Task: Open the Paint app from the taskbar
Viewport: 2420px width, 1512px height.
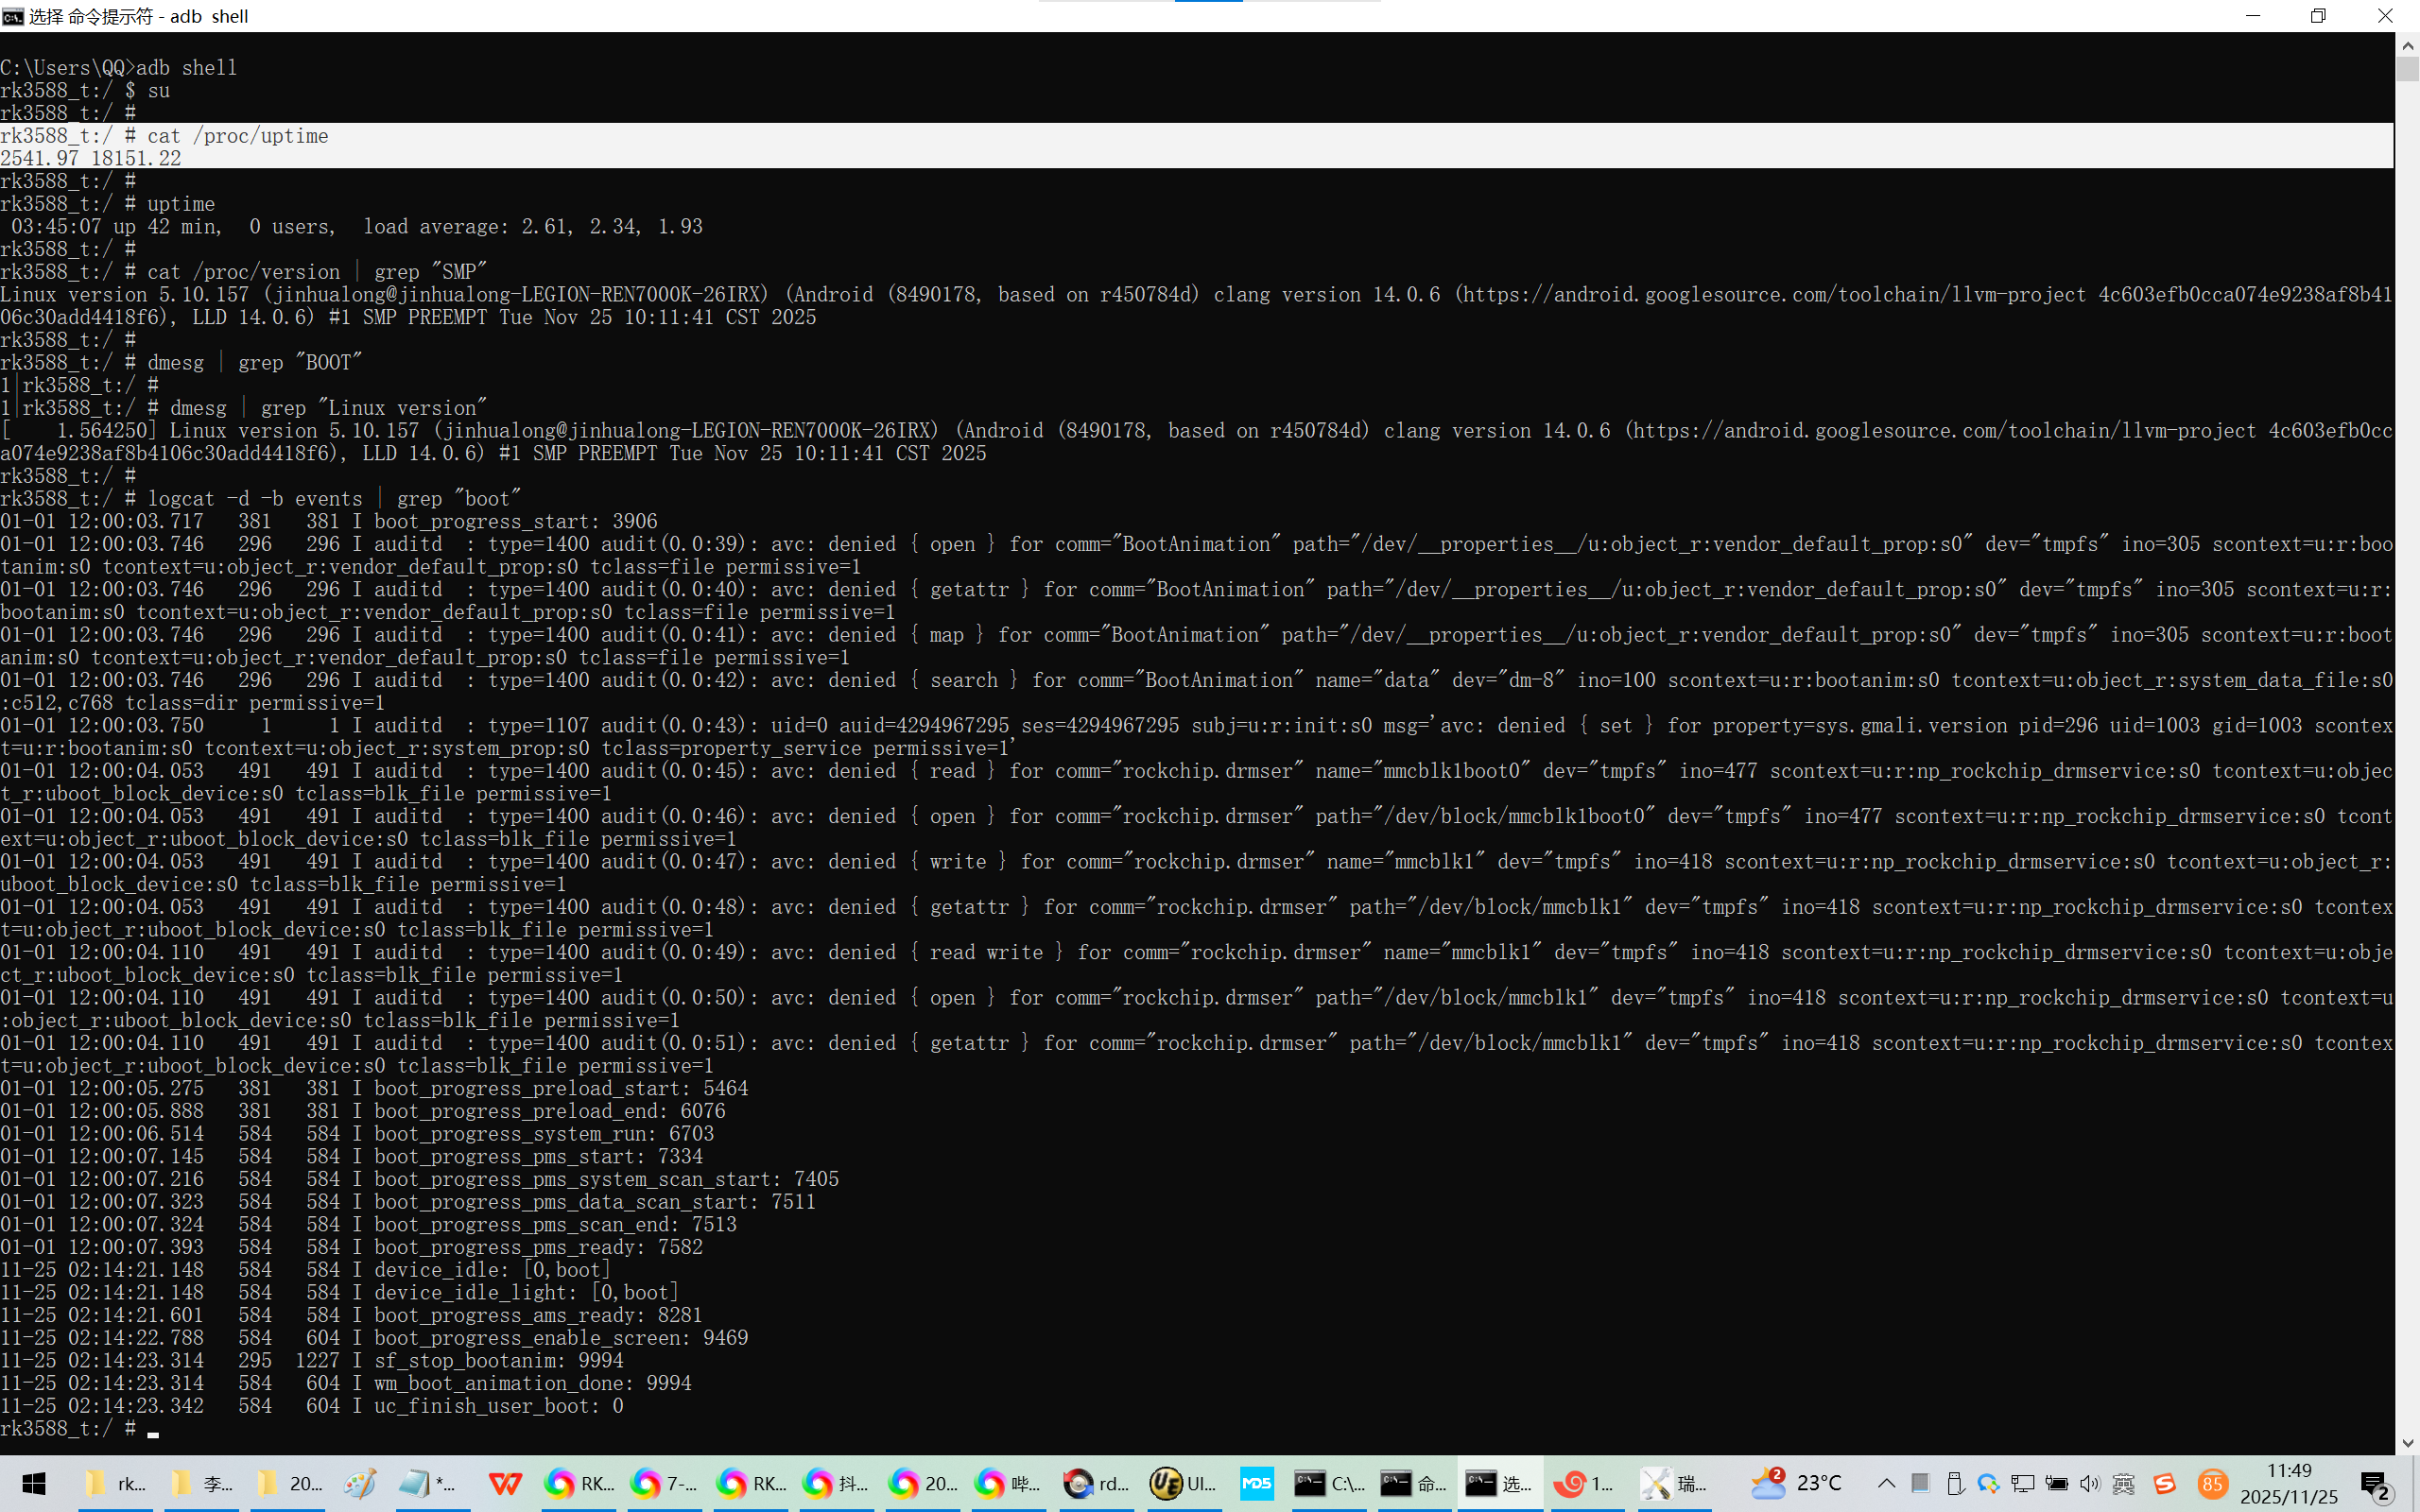Action: [x=360, y=1483]
